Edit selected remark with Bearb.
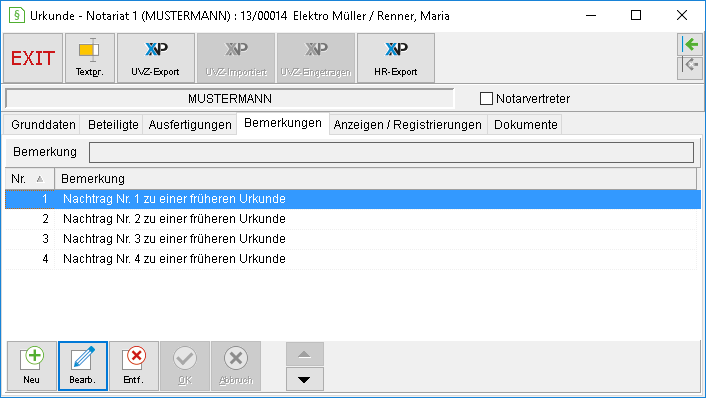The height and width of the screenshot is (398, 706). coord(83,366)
